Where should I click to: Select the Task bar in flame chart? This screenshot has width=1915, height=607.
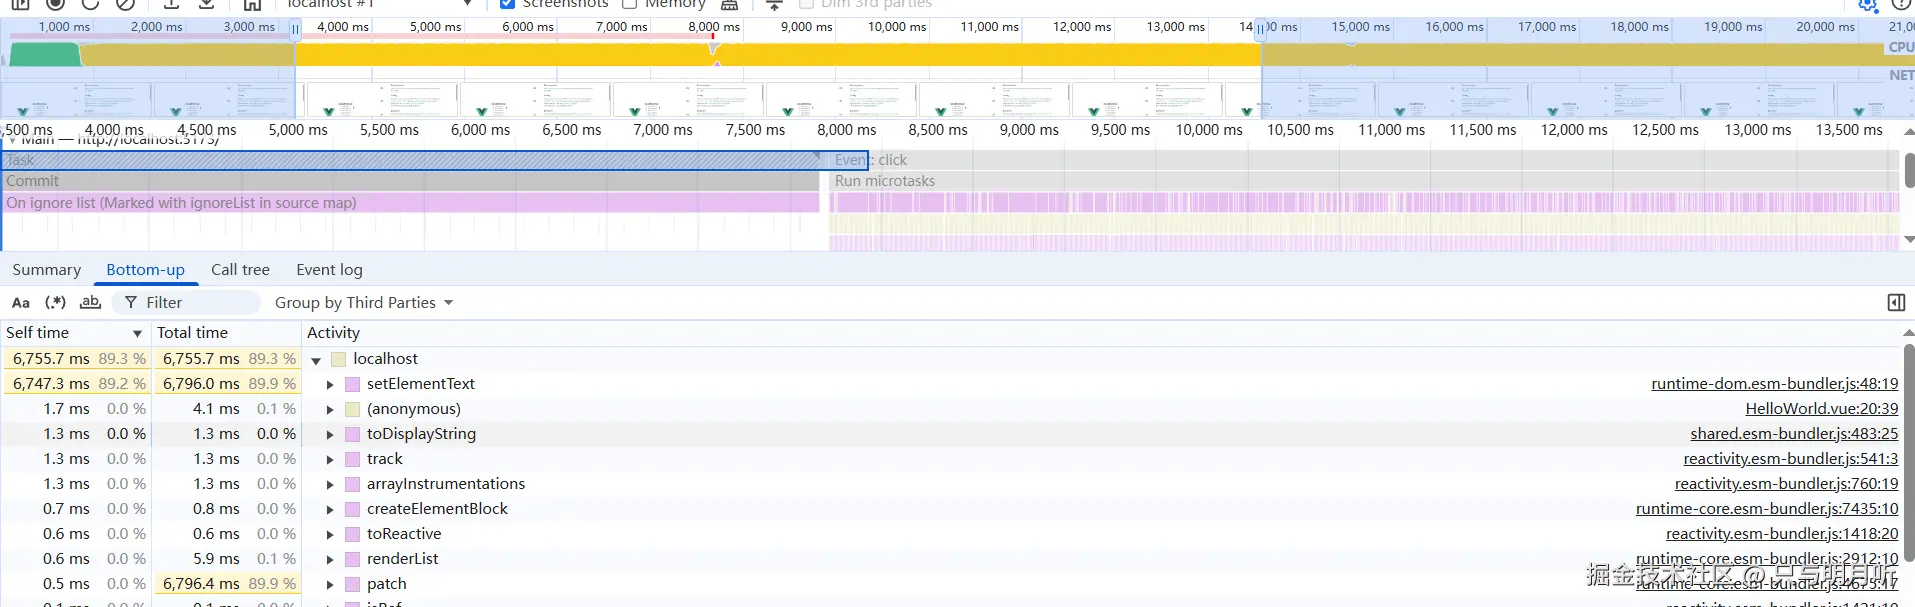click(434, 160)
